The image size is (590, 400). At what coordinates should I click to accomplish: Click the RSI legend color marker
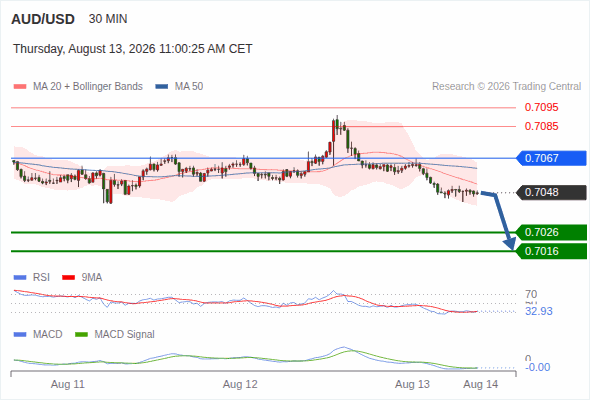click(x=20, y=278)
